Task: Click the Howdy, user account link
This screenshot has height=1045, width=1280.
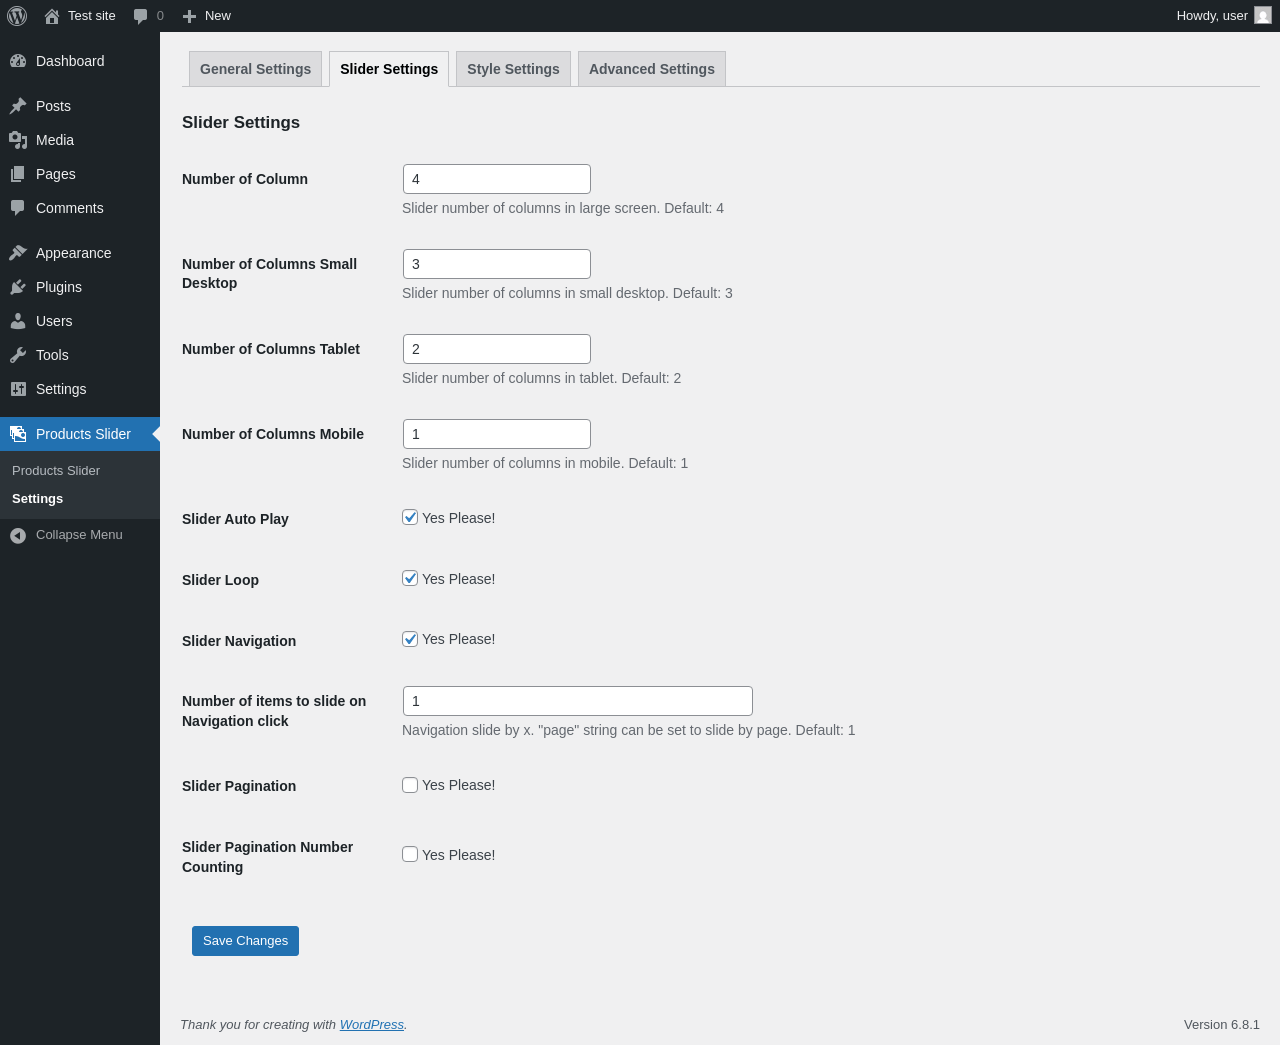Action: pos(1223,16)
